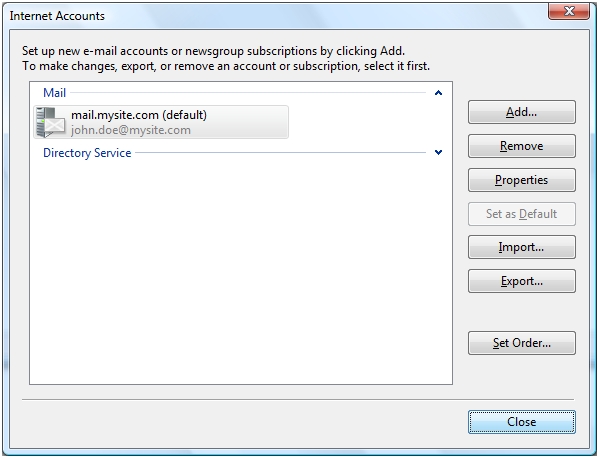Open the Import... accounts button
The height and width of the screenshot is (458, 599).
pos(521,247)
